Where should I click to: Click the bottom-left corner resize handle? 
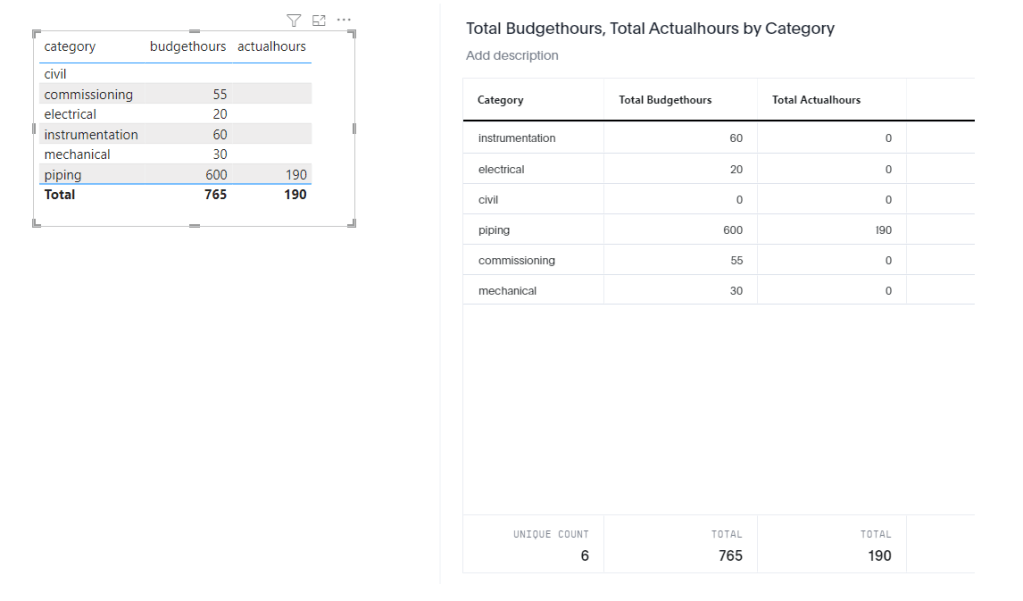[x=37, y=223]
